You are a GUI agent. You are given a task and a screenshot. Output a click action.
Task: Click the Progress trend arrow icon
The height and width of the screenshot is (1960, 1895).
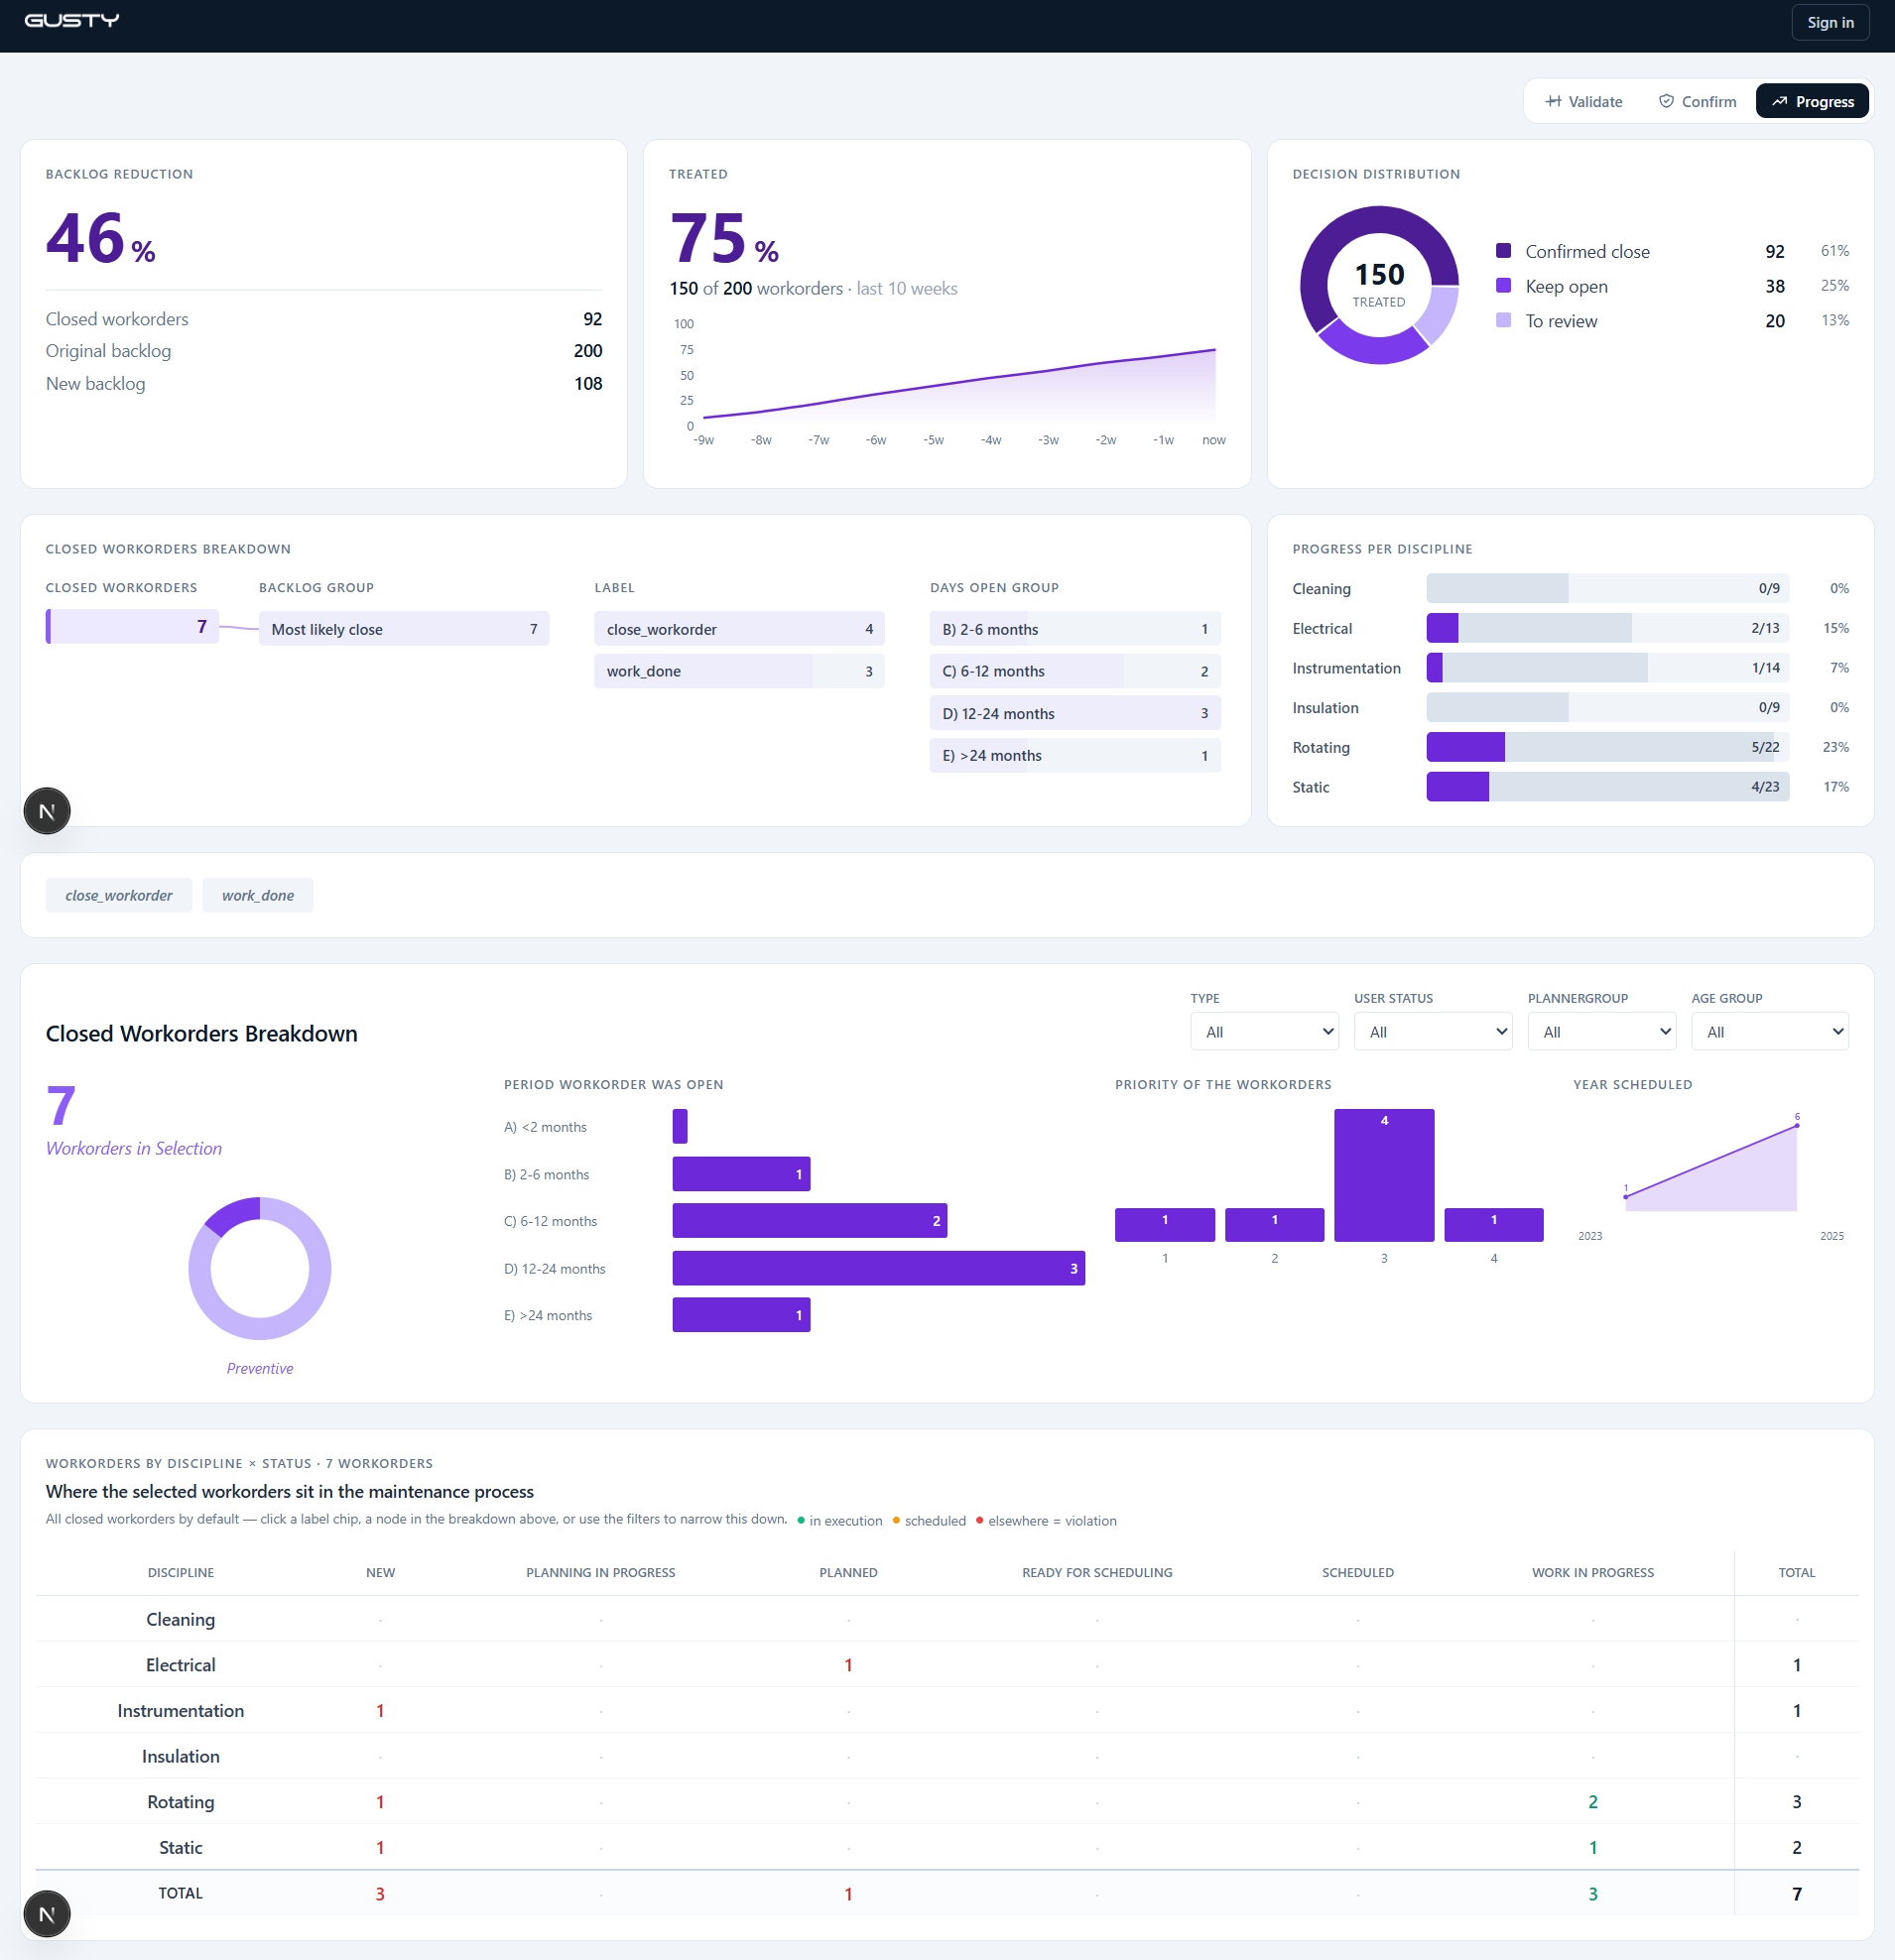[1780, 102]
